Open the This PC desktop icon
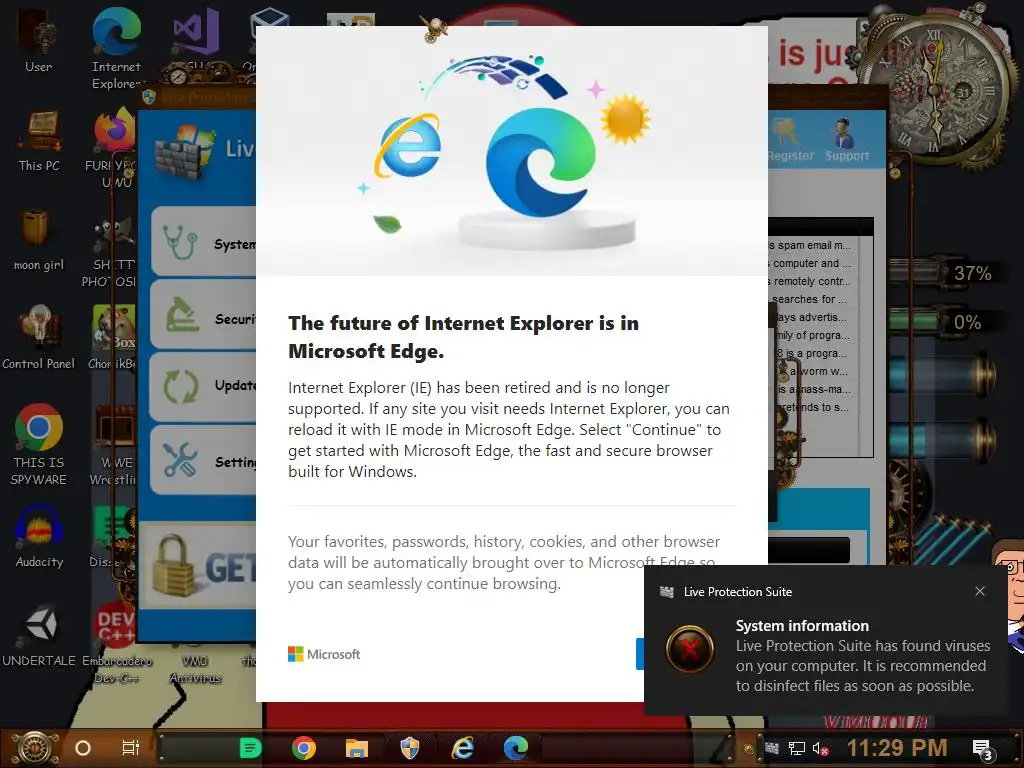 point(39,140)
